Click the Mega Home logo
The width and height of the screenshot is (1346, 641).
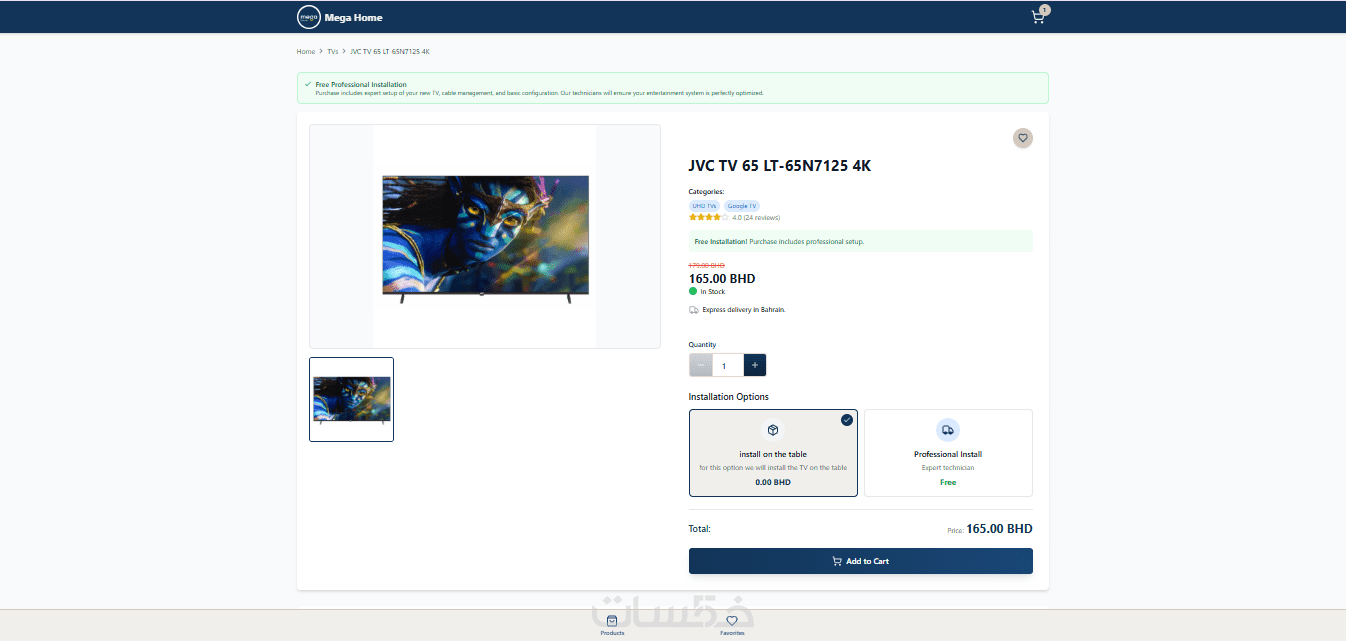[308, 17]
